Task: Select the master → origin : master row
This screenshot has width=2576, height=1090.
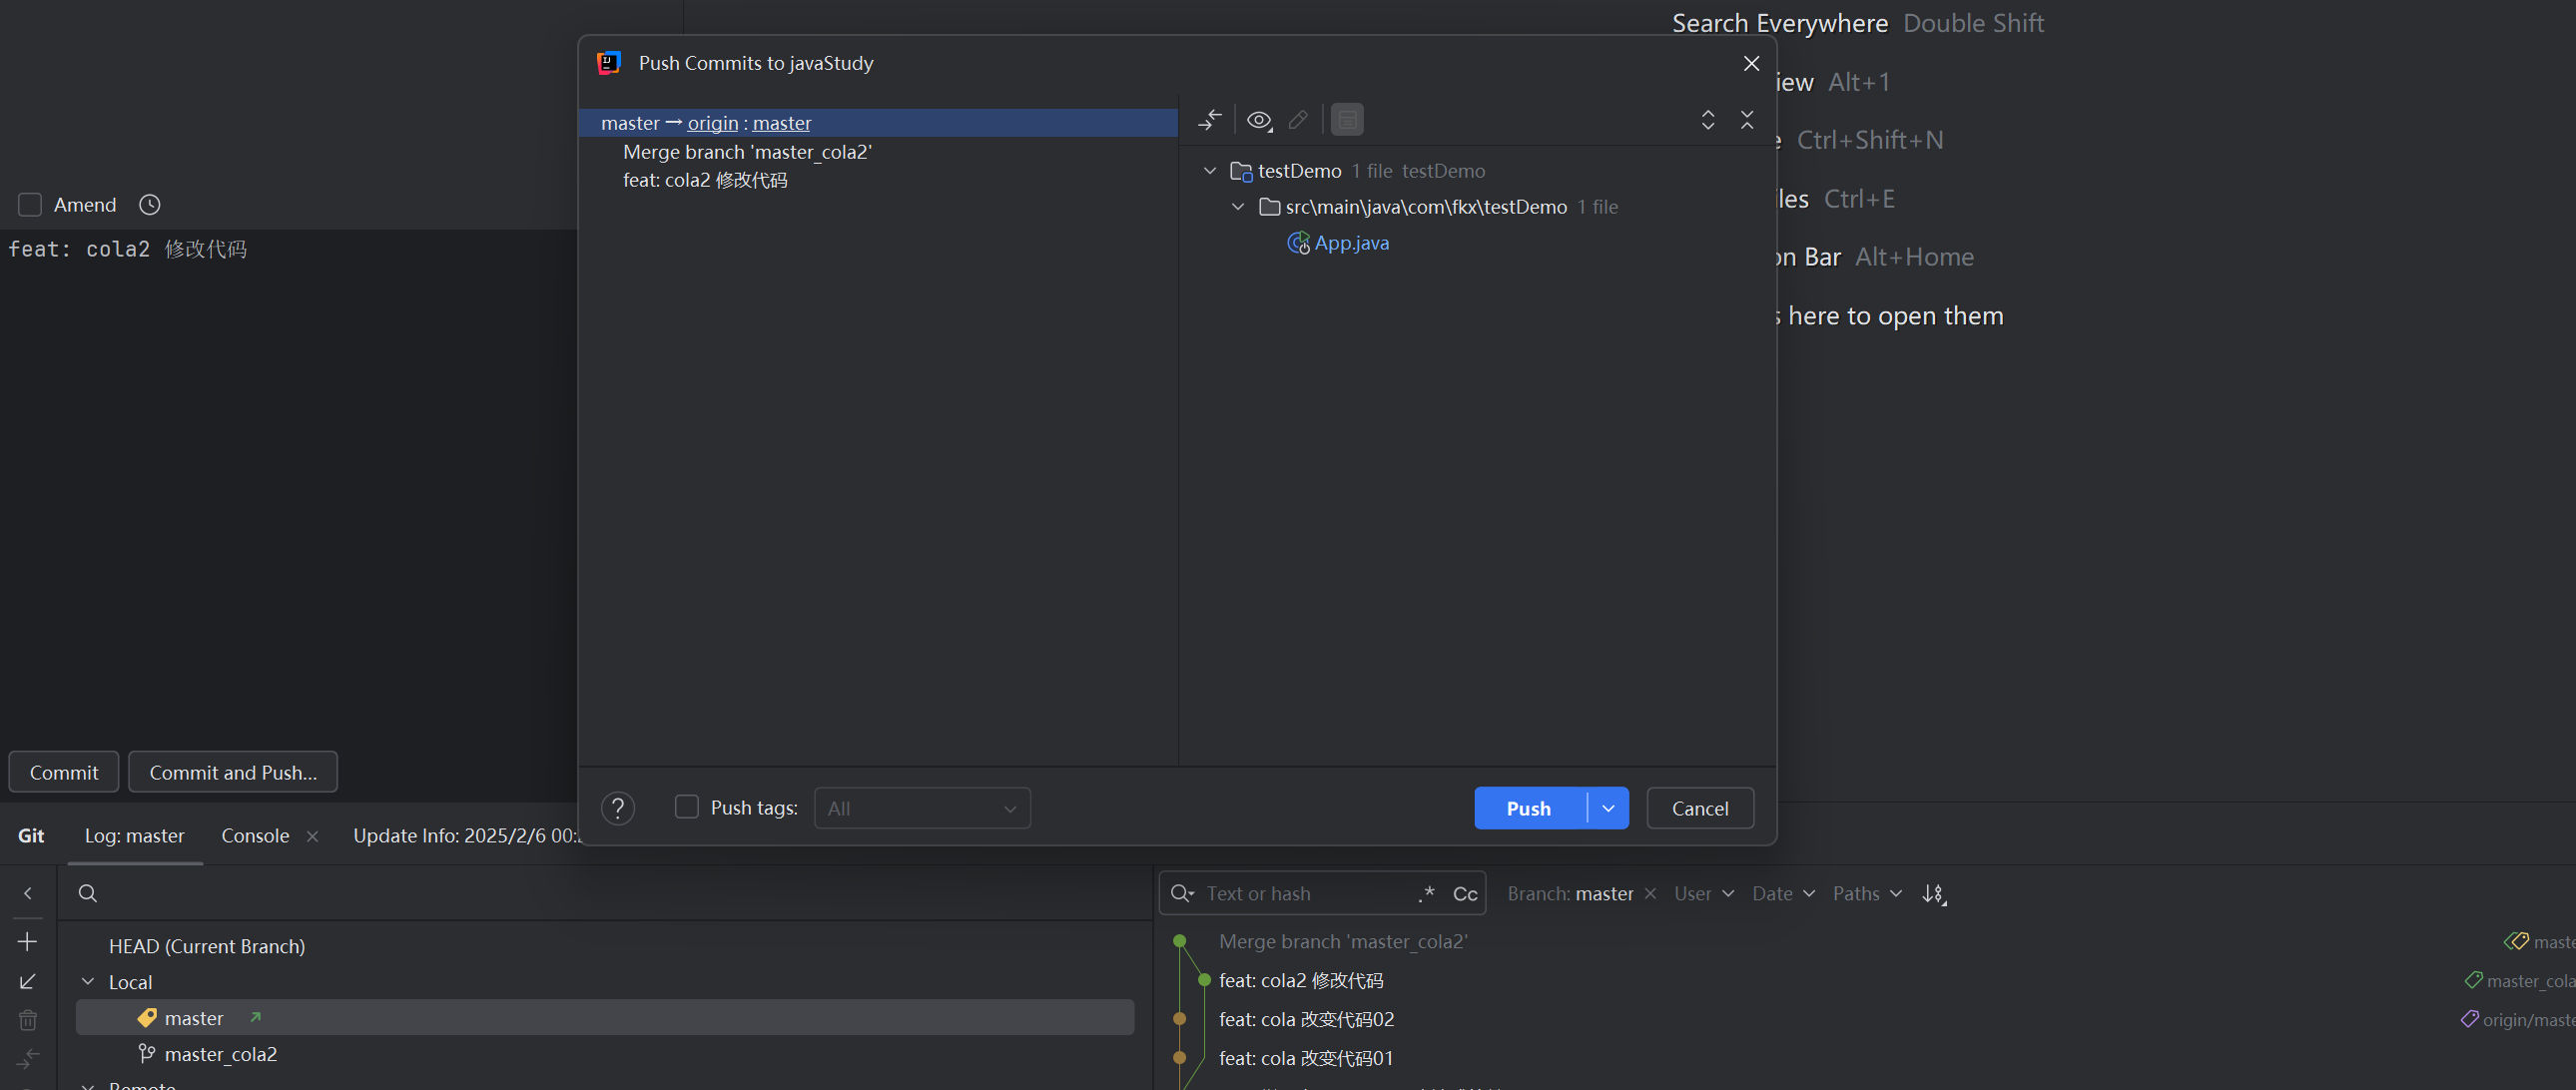Action: point(878,123)
